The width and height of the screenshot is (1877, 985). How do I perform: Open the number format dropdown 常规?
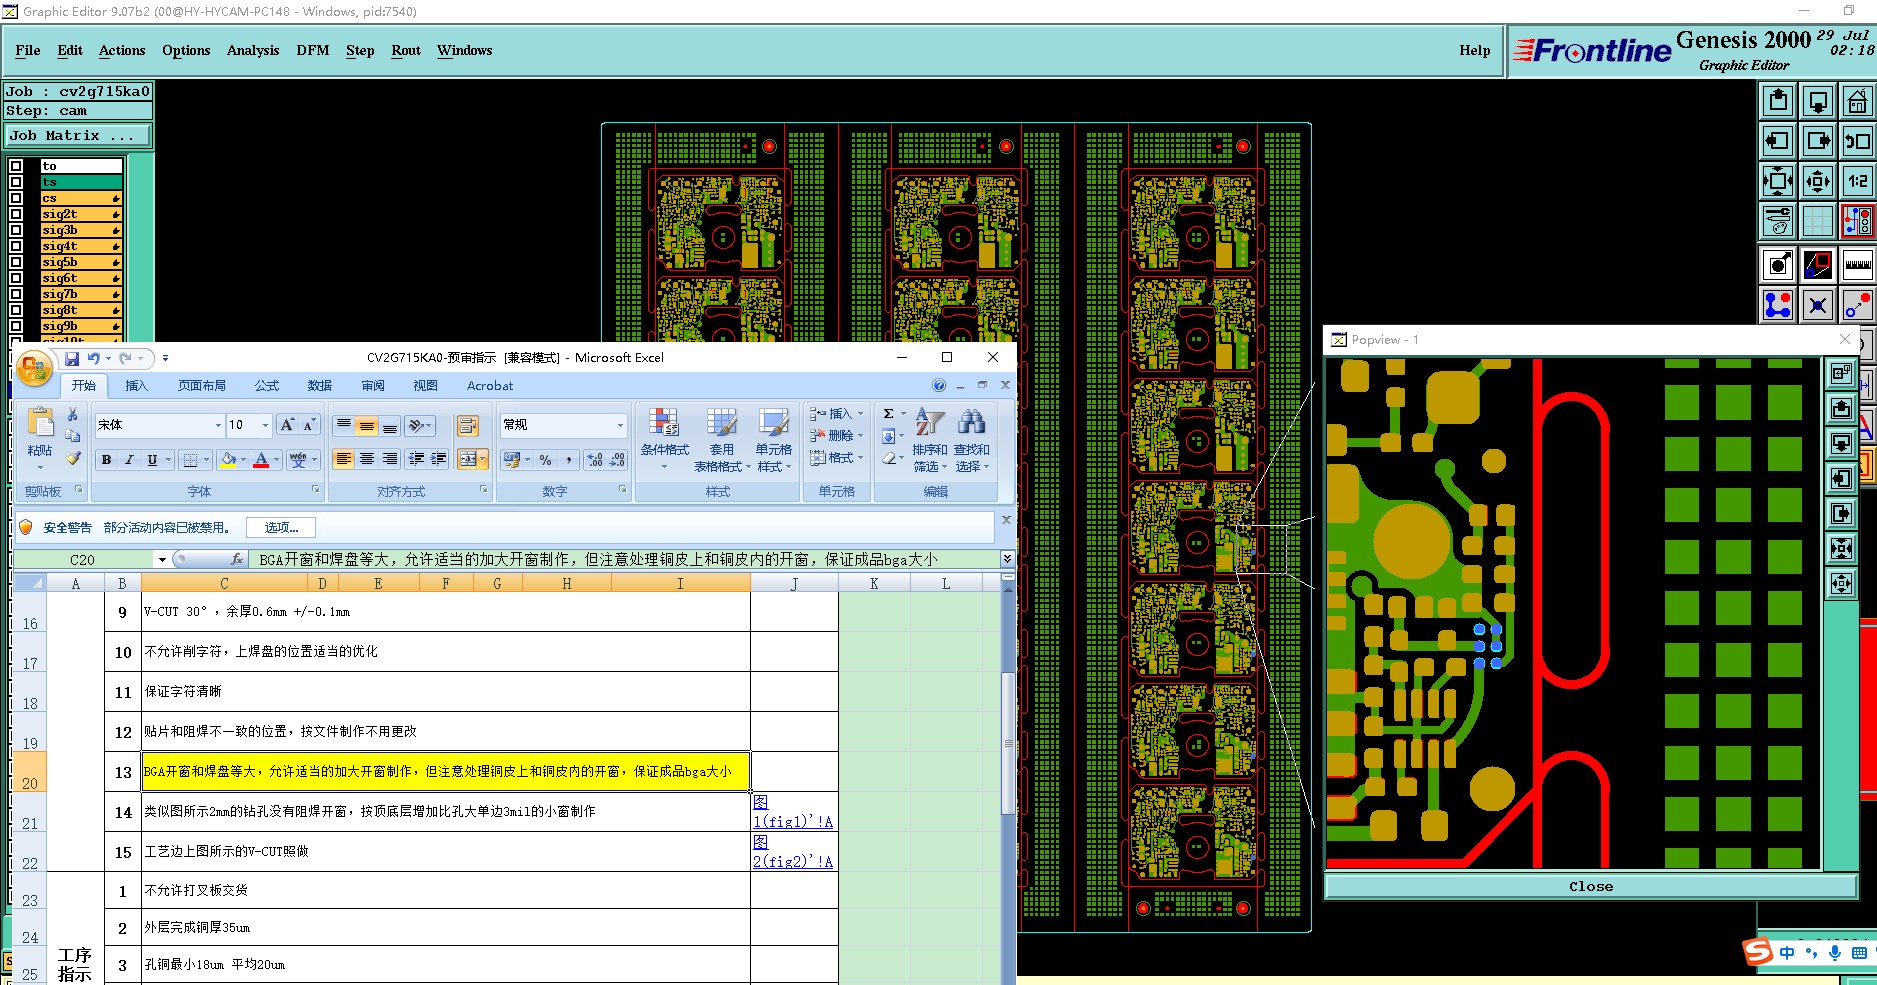tap(620, 425)
